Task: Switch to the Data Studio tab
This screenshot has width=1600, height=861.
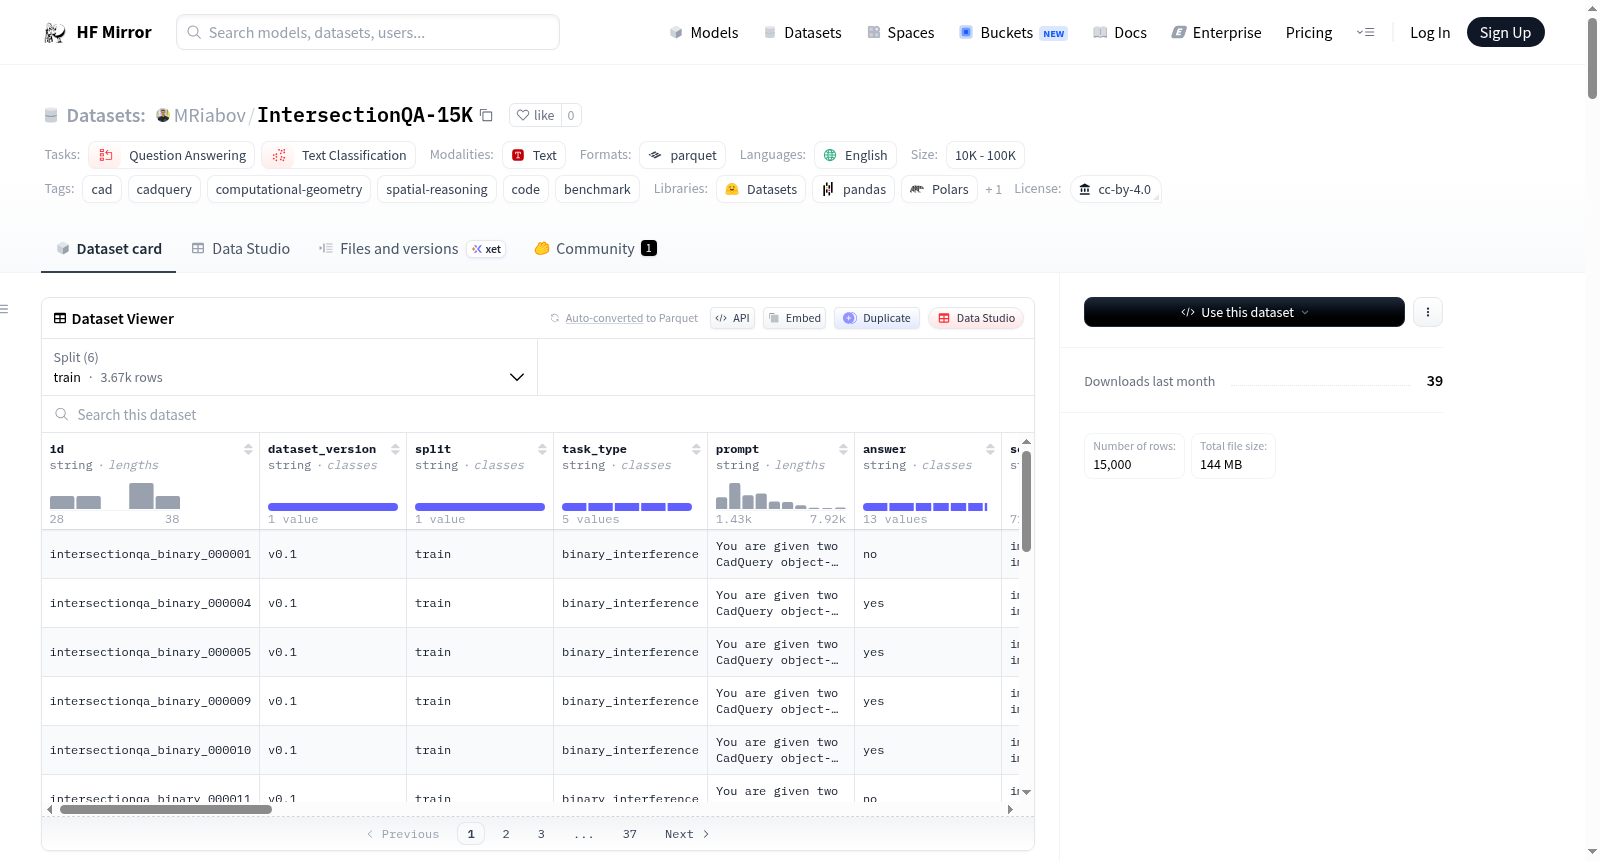Action: tap(241, 249)
